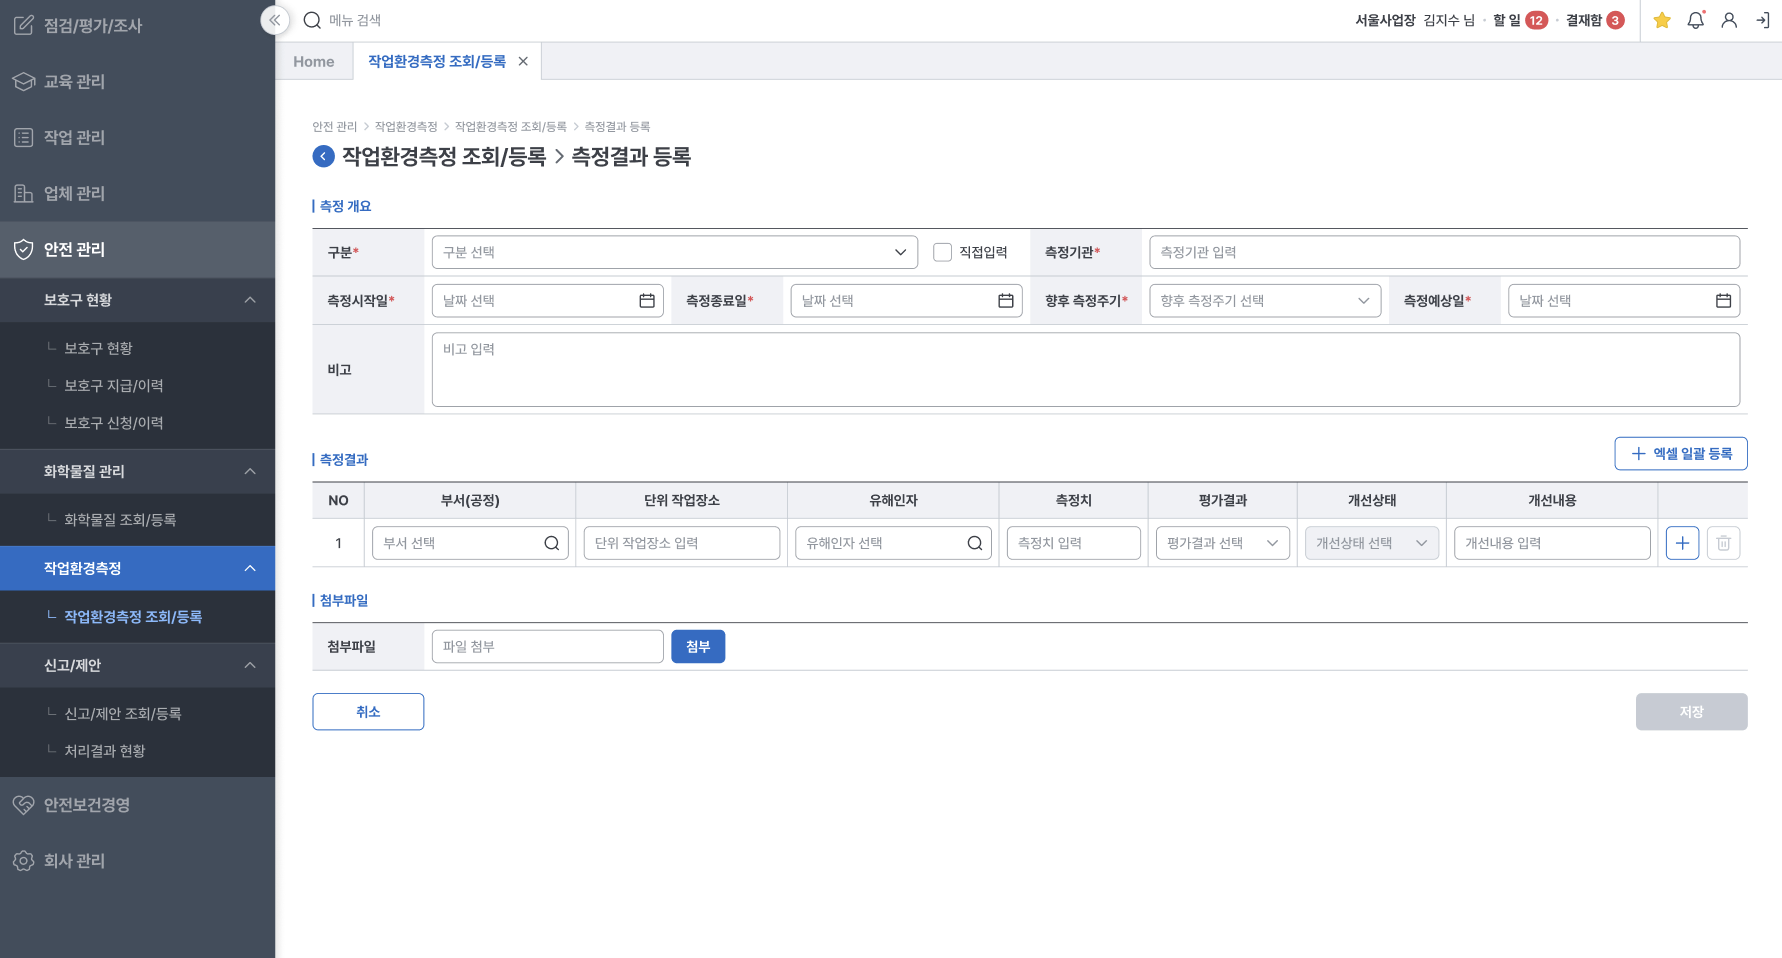
Task: Open calendar for 측정시작일 field
Action: coord(647,301)
